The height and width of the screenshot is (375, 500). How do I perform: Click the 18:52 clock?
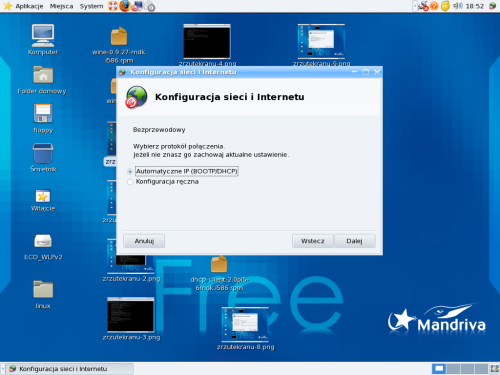(x=475, y=6)
